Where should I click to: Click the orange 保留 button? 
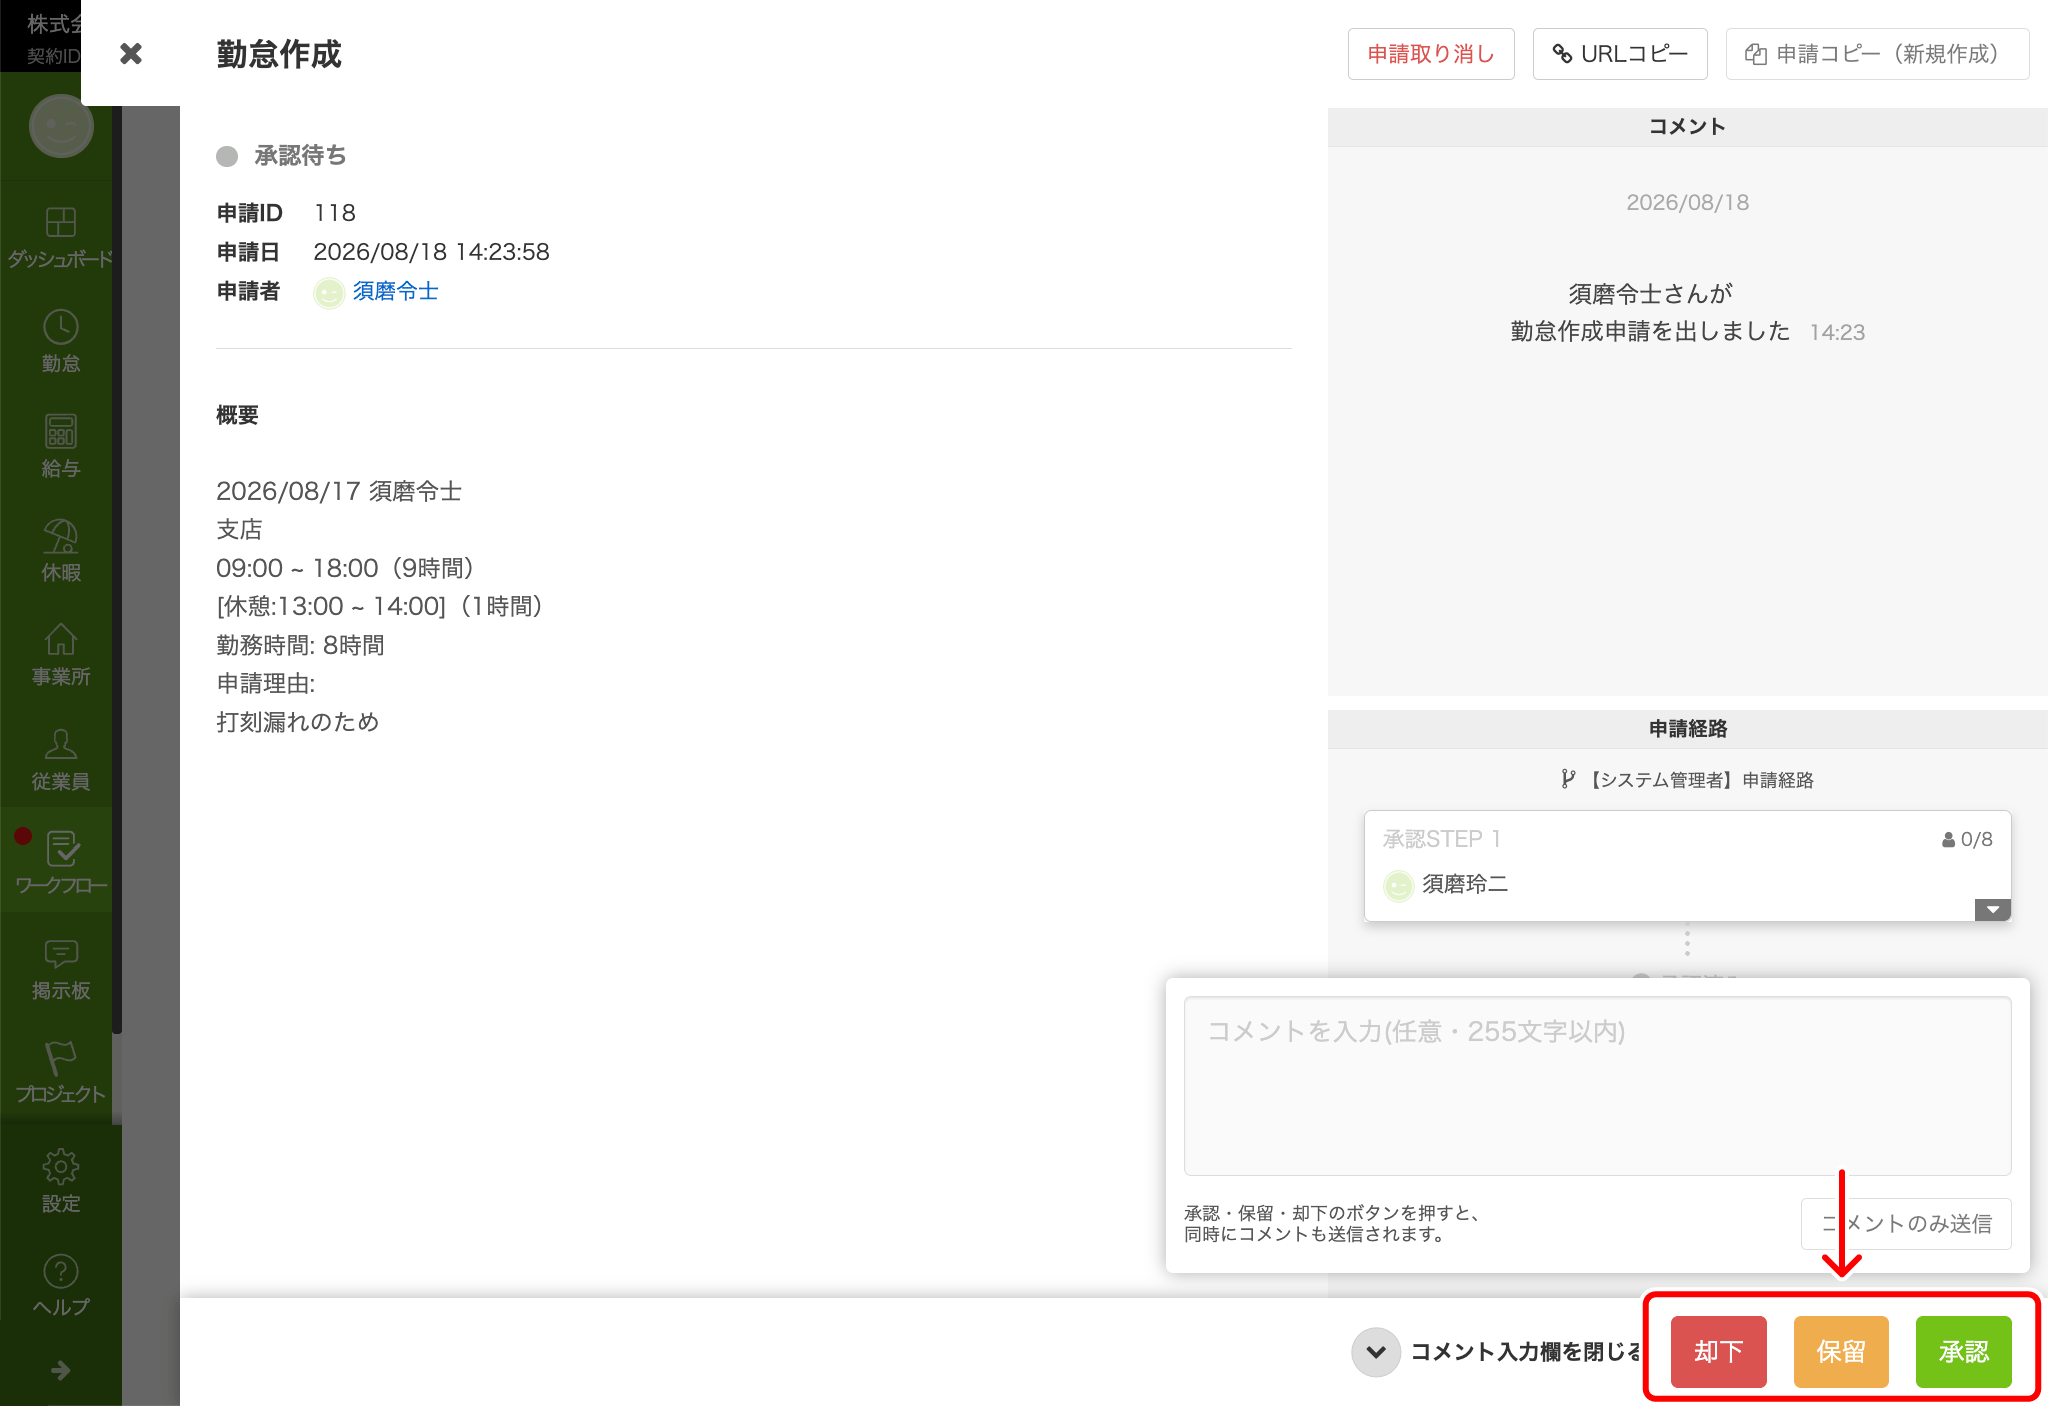[x=1841, y=1352]
